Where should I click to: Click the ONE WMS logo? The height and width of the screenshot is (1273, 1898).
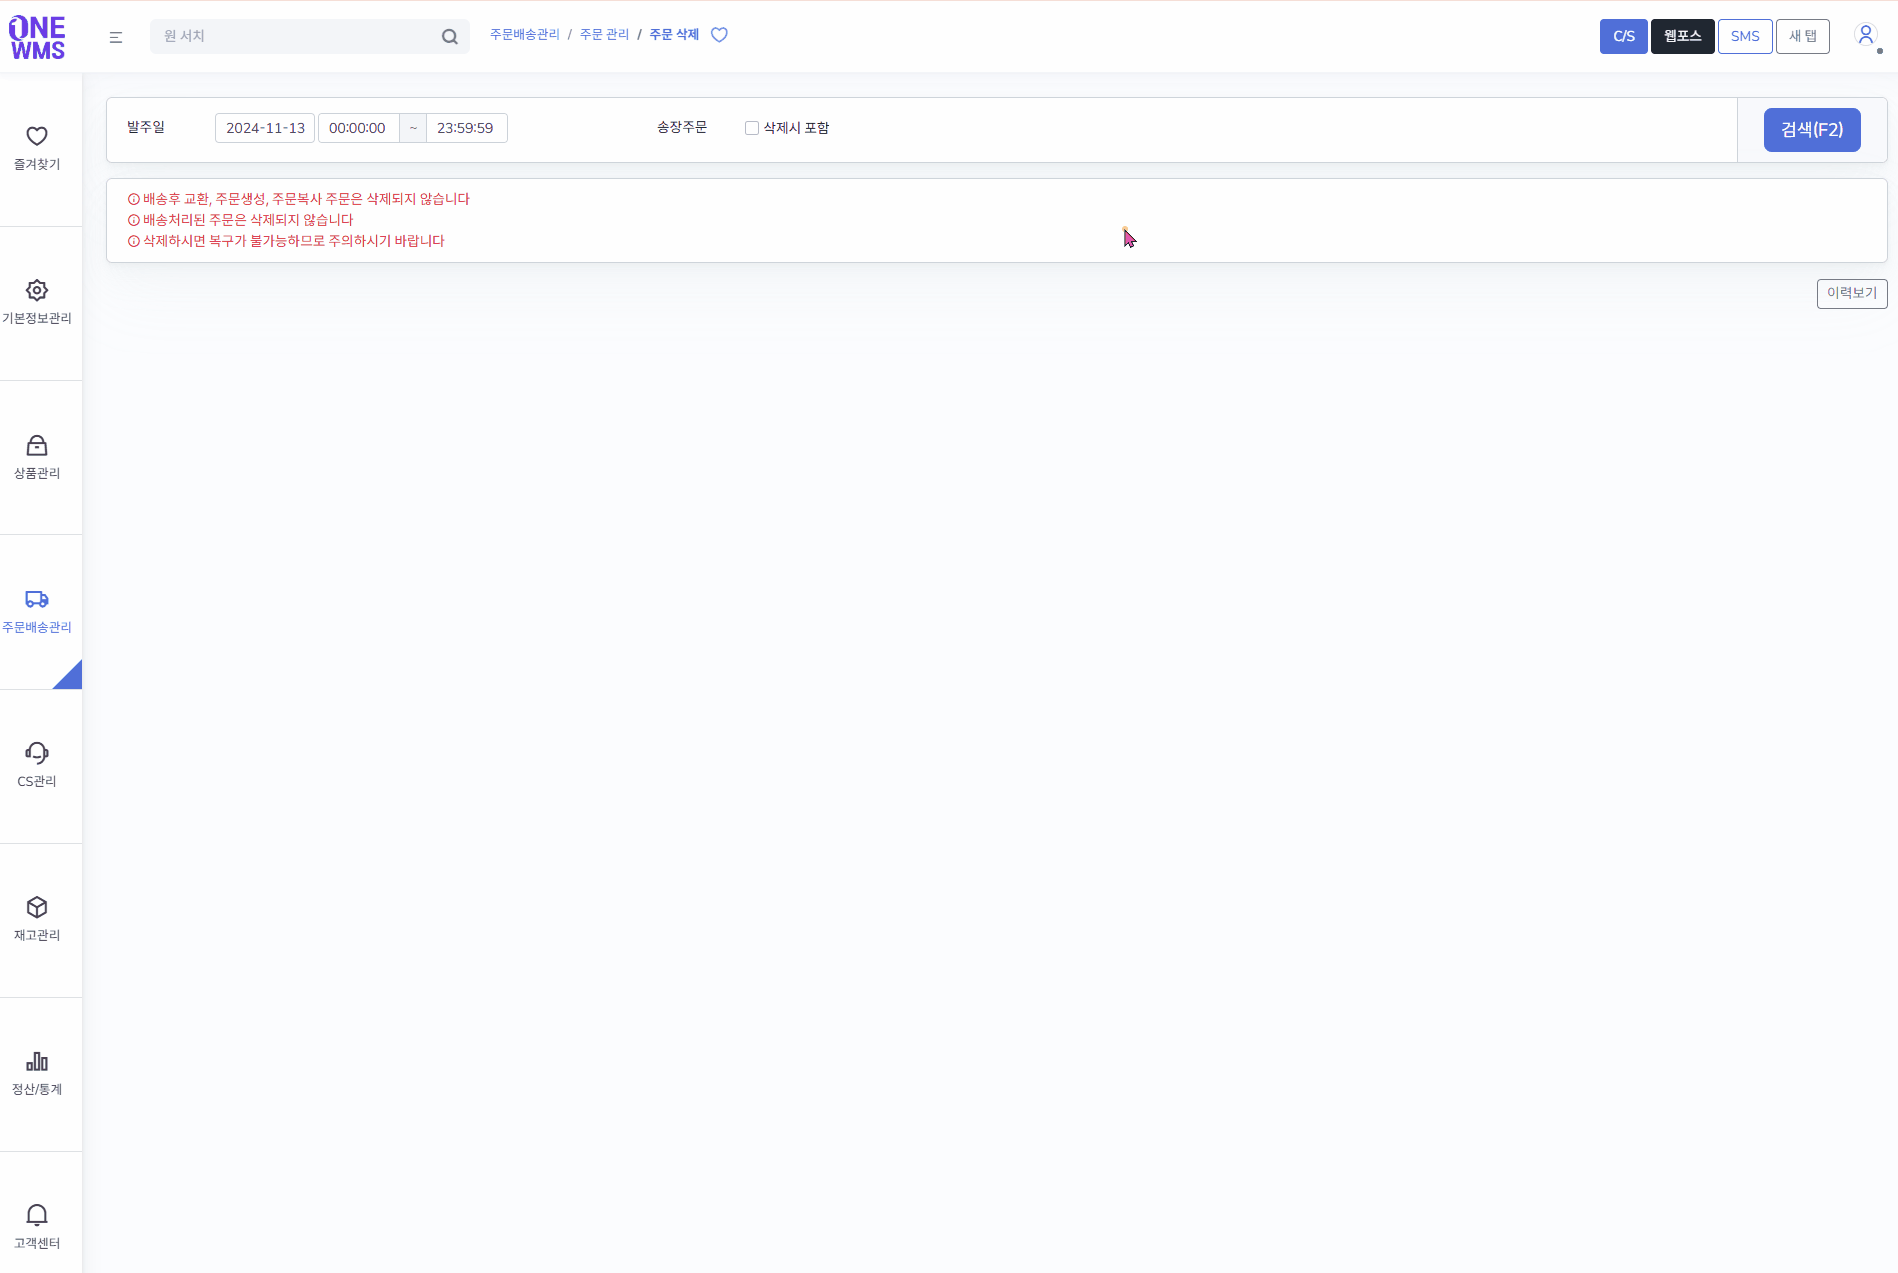point(37,38)
